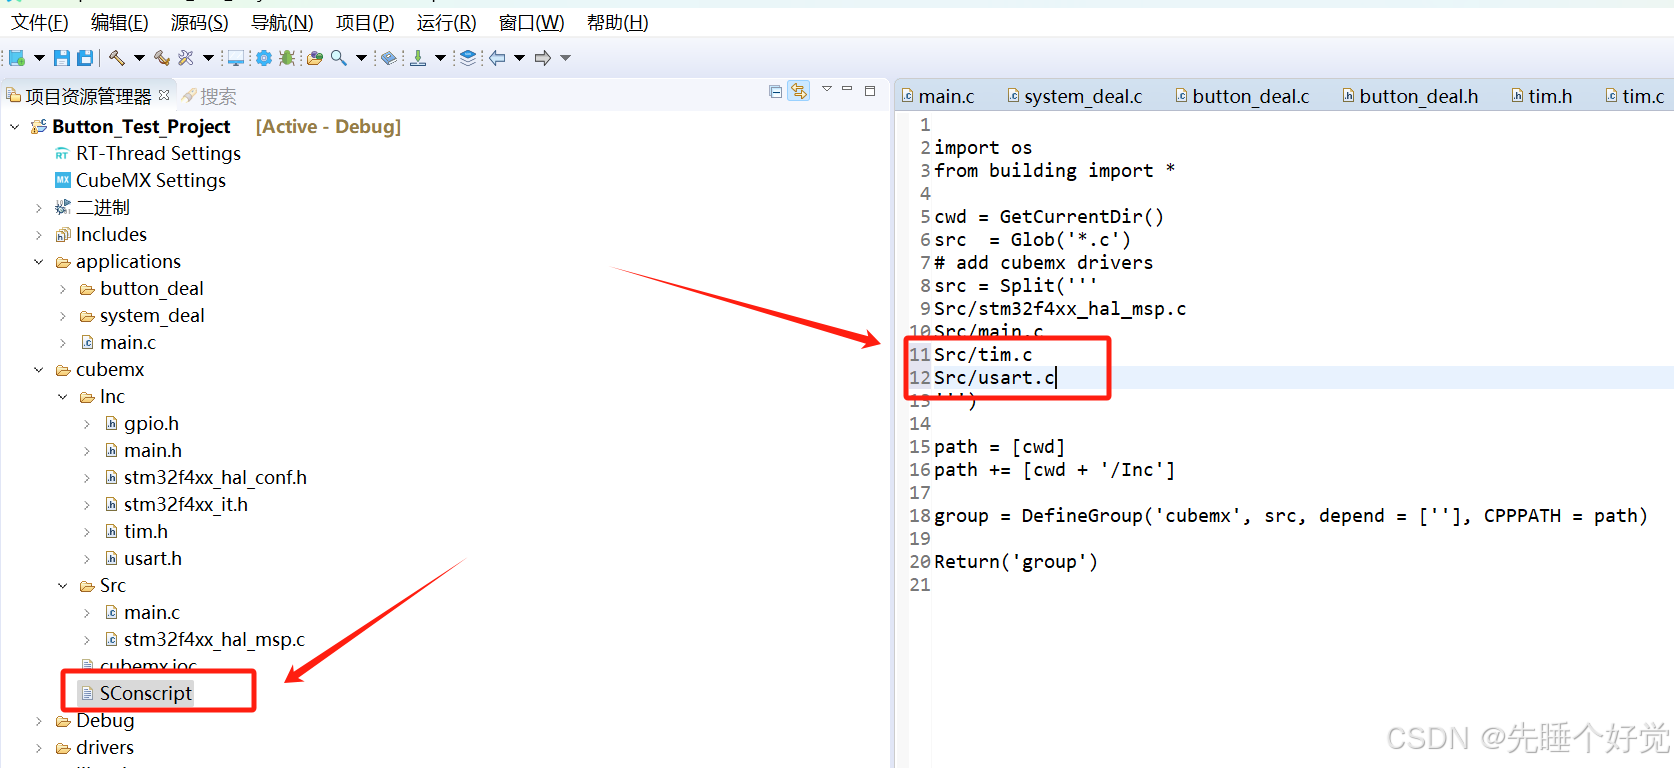Switch to main.c editor tab
This screenshot has width=1674, height=768.
coord(938,96)
